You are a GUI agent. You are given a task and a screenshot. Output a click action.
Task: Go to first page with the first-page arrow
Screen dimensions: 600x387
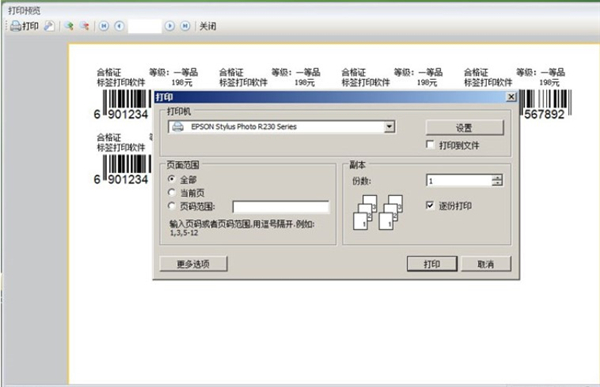104,26
